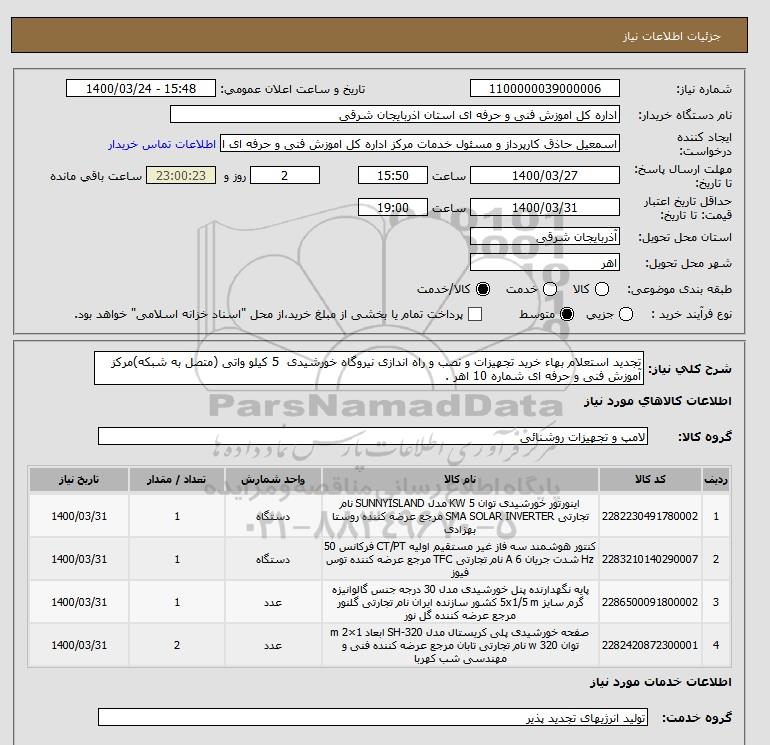Click product code 2286500091800002
Image resolution: width=770 pixels, height=745 pixels.
[x=650, y=602]
